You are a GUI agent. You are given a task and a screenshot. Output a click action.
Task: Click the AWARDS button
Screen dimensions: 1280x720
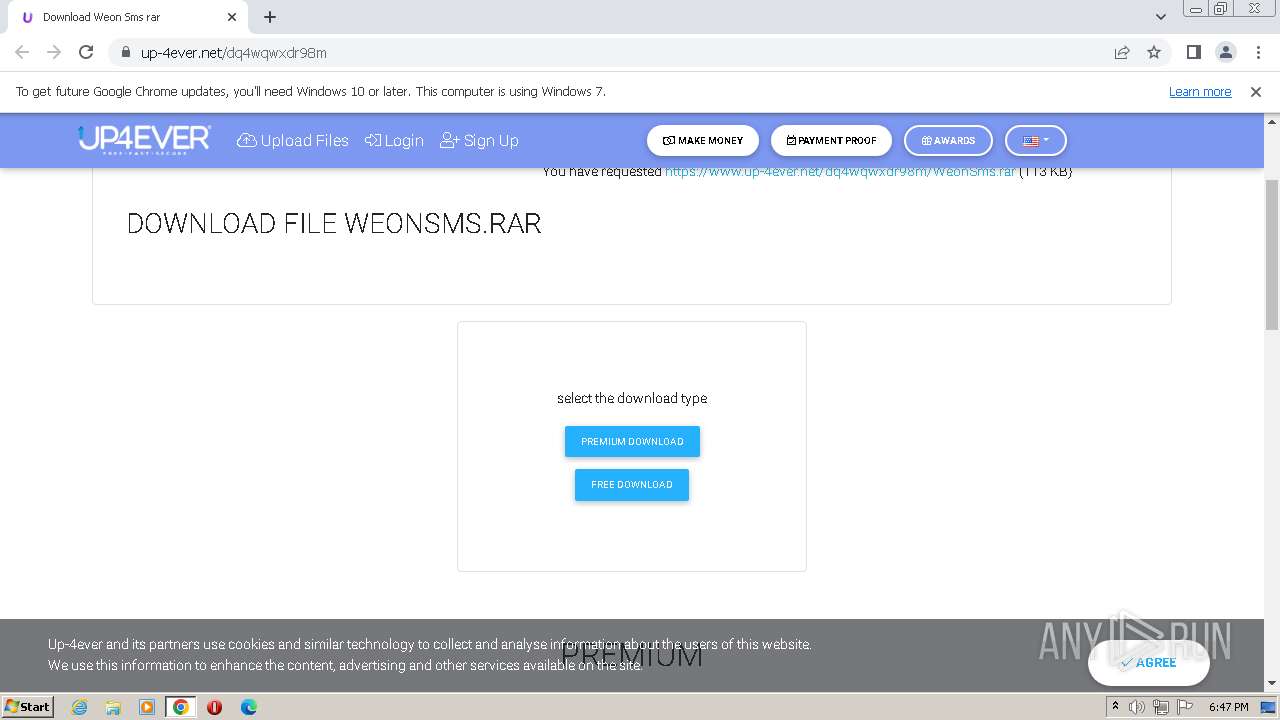pos(948,140)
